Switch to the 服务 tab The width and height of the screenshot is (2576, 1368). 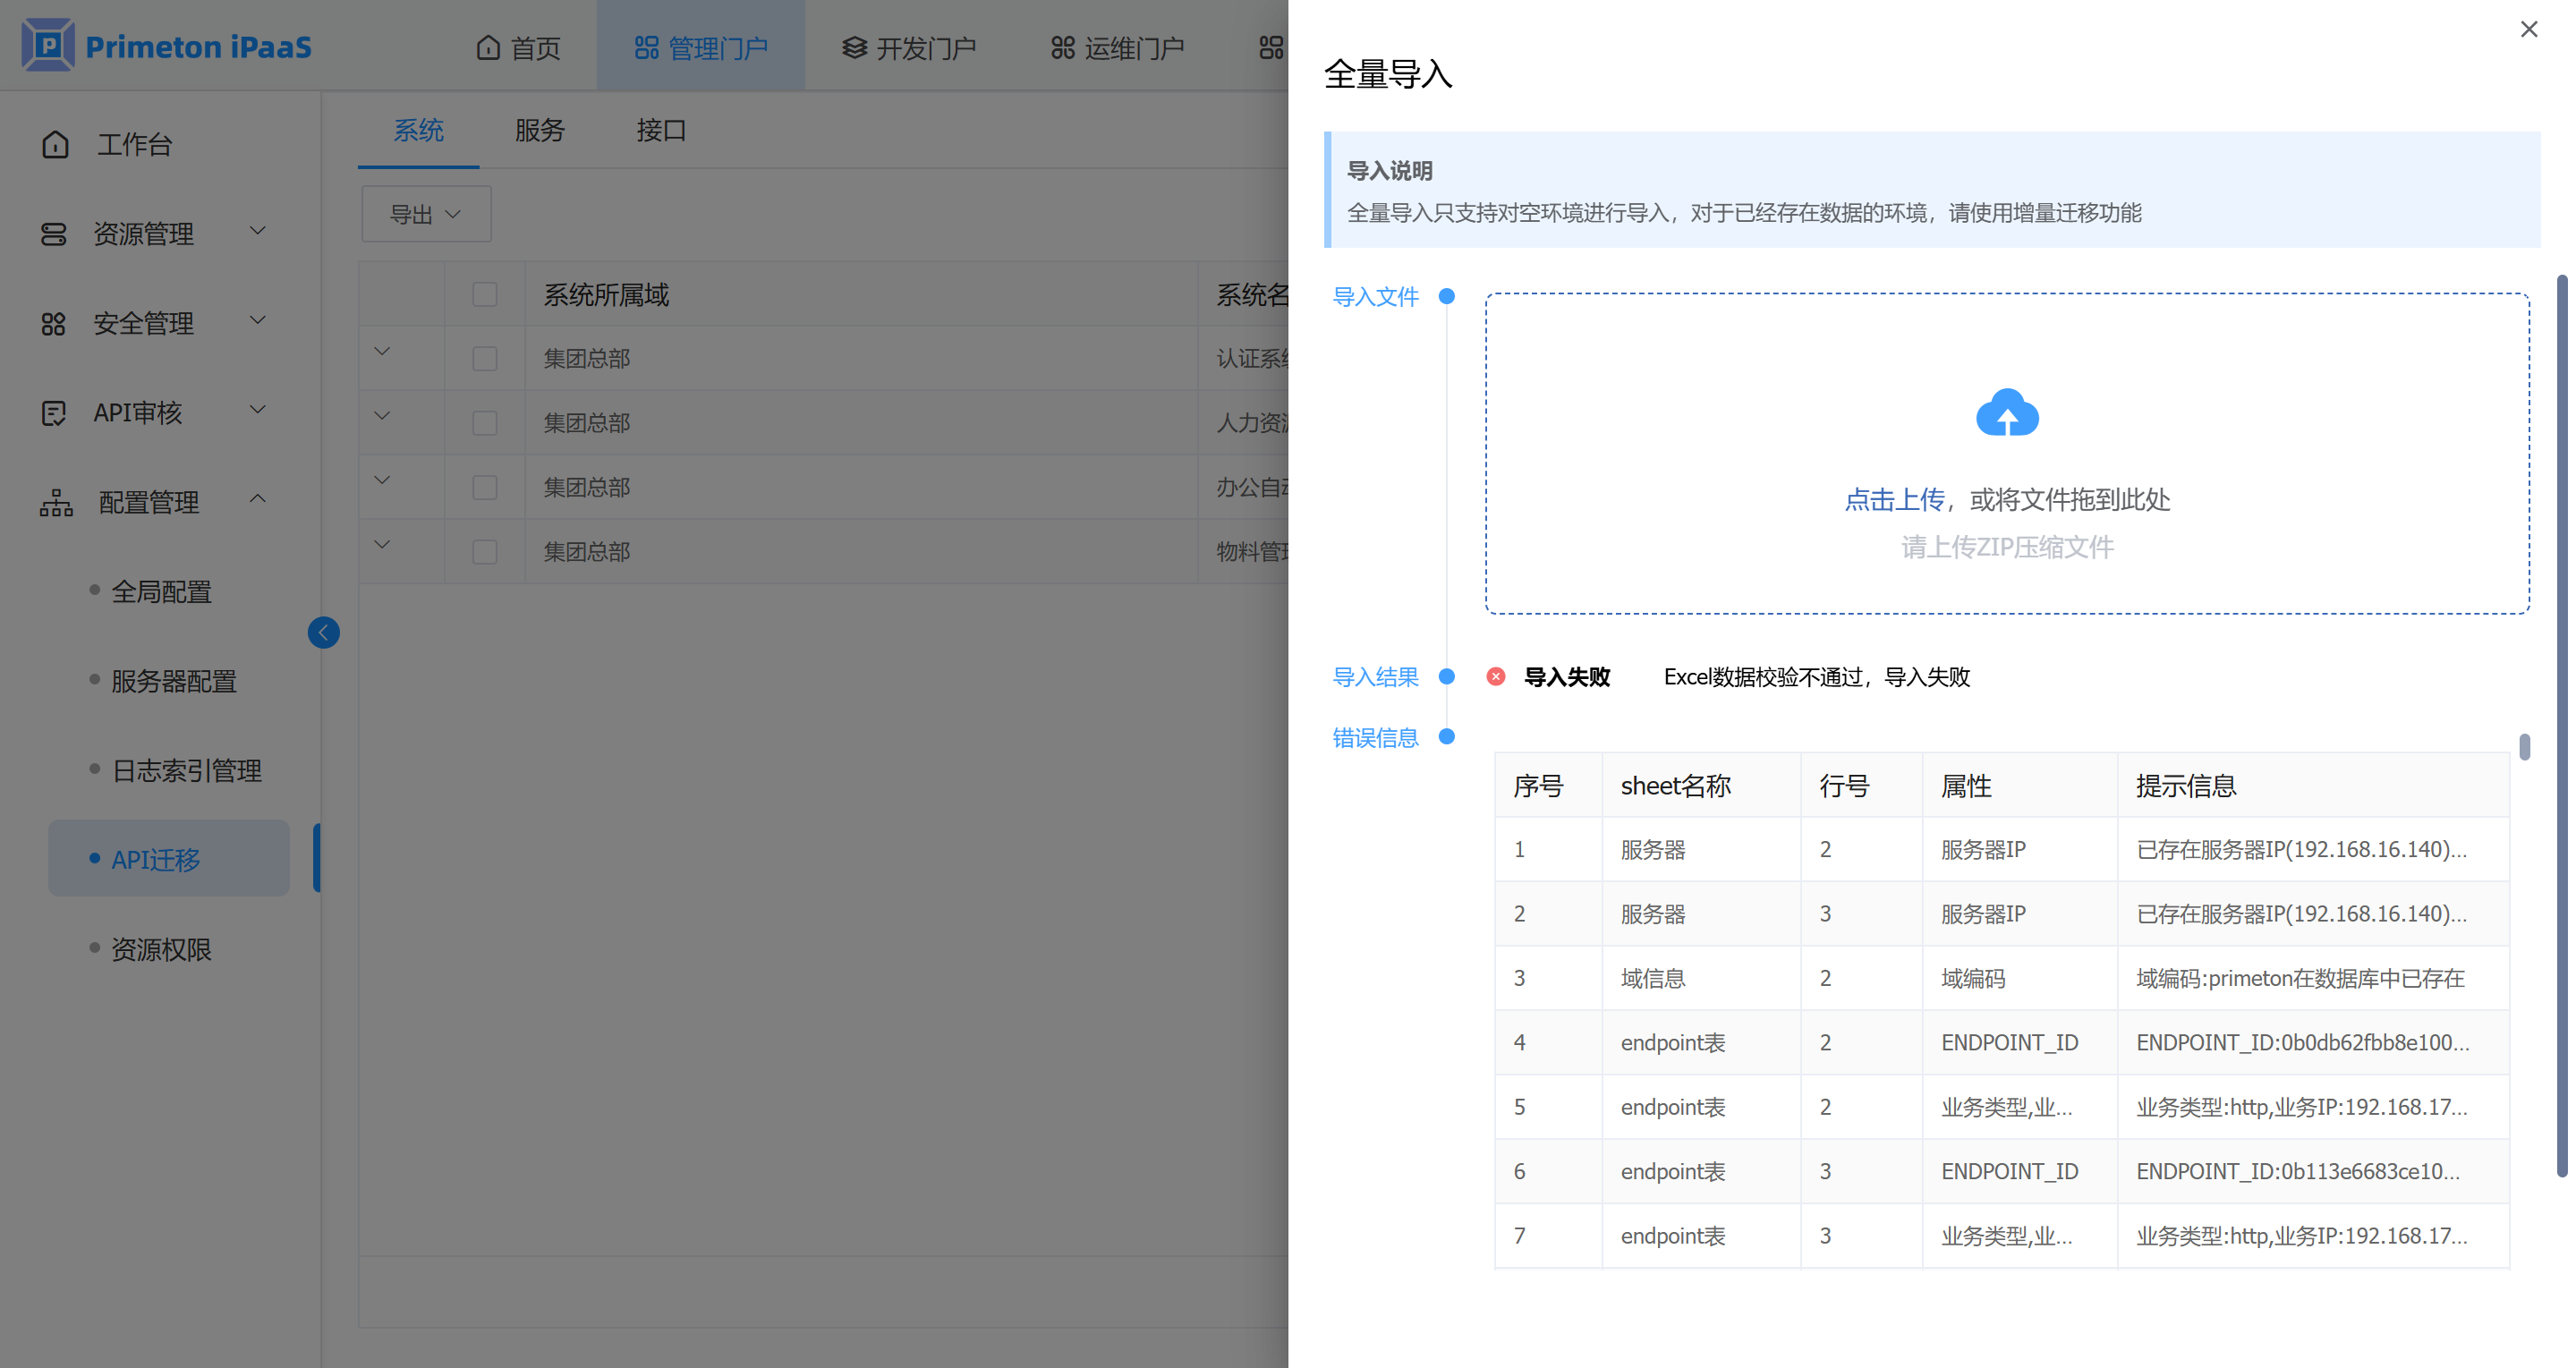click(540, 130)
